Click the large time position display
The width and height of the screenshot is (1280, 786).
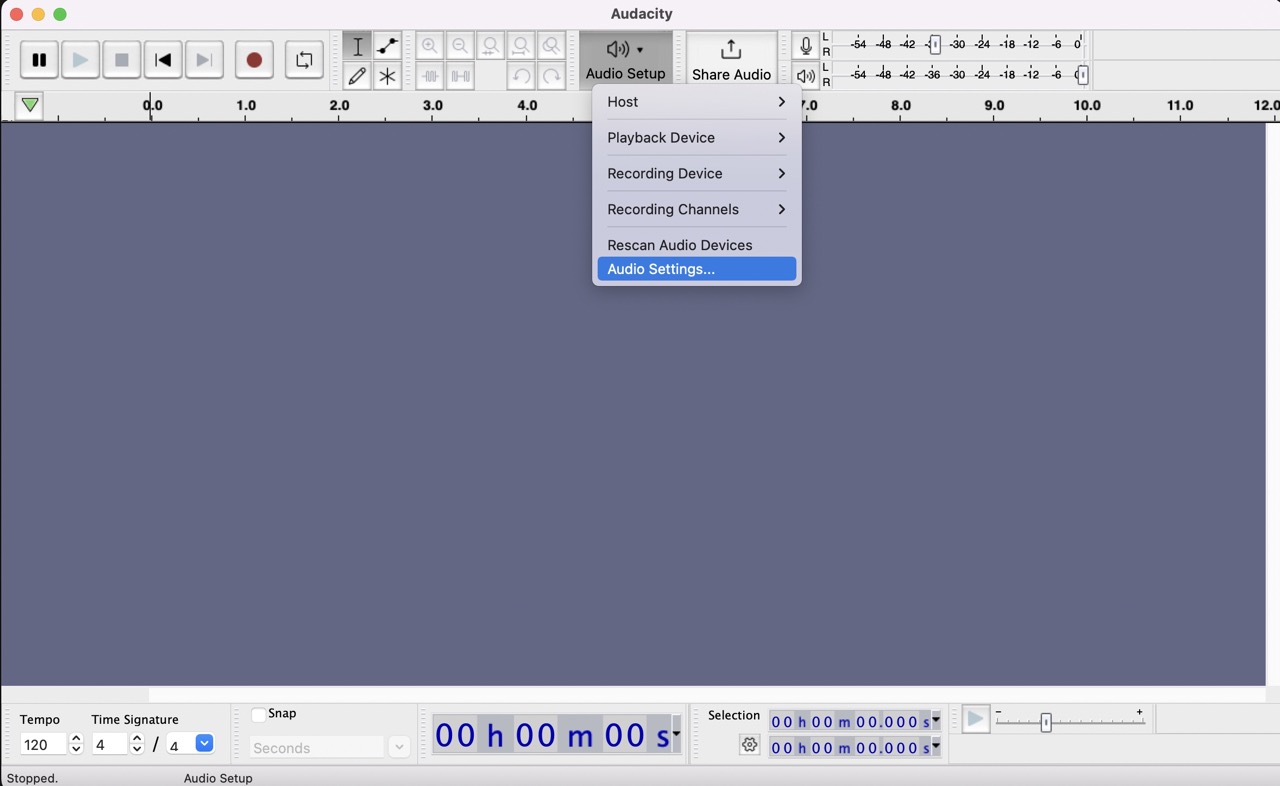click(x=552, y=735)
